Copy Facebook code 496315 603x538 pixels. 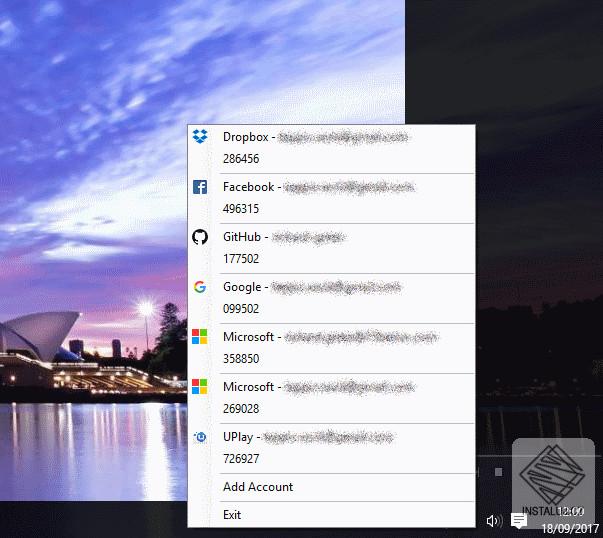pos(241,209)
